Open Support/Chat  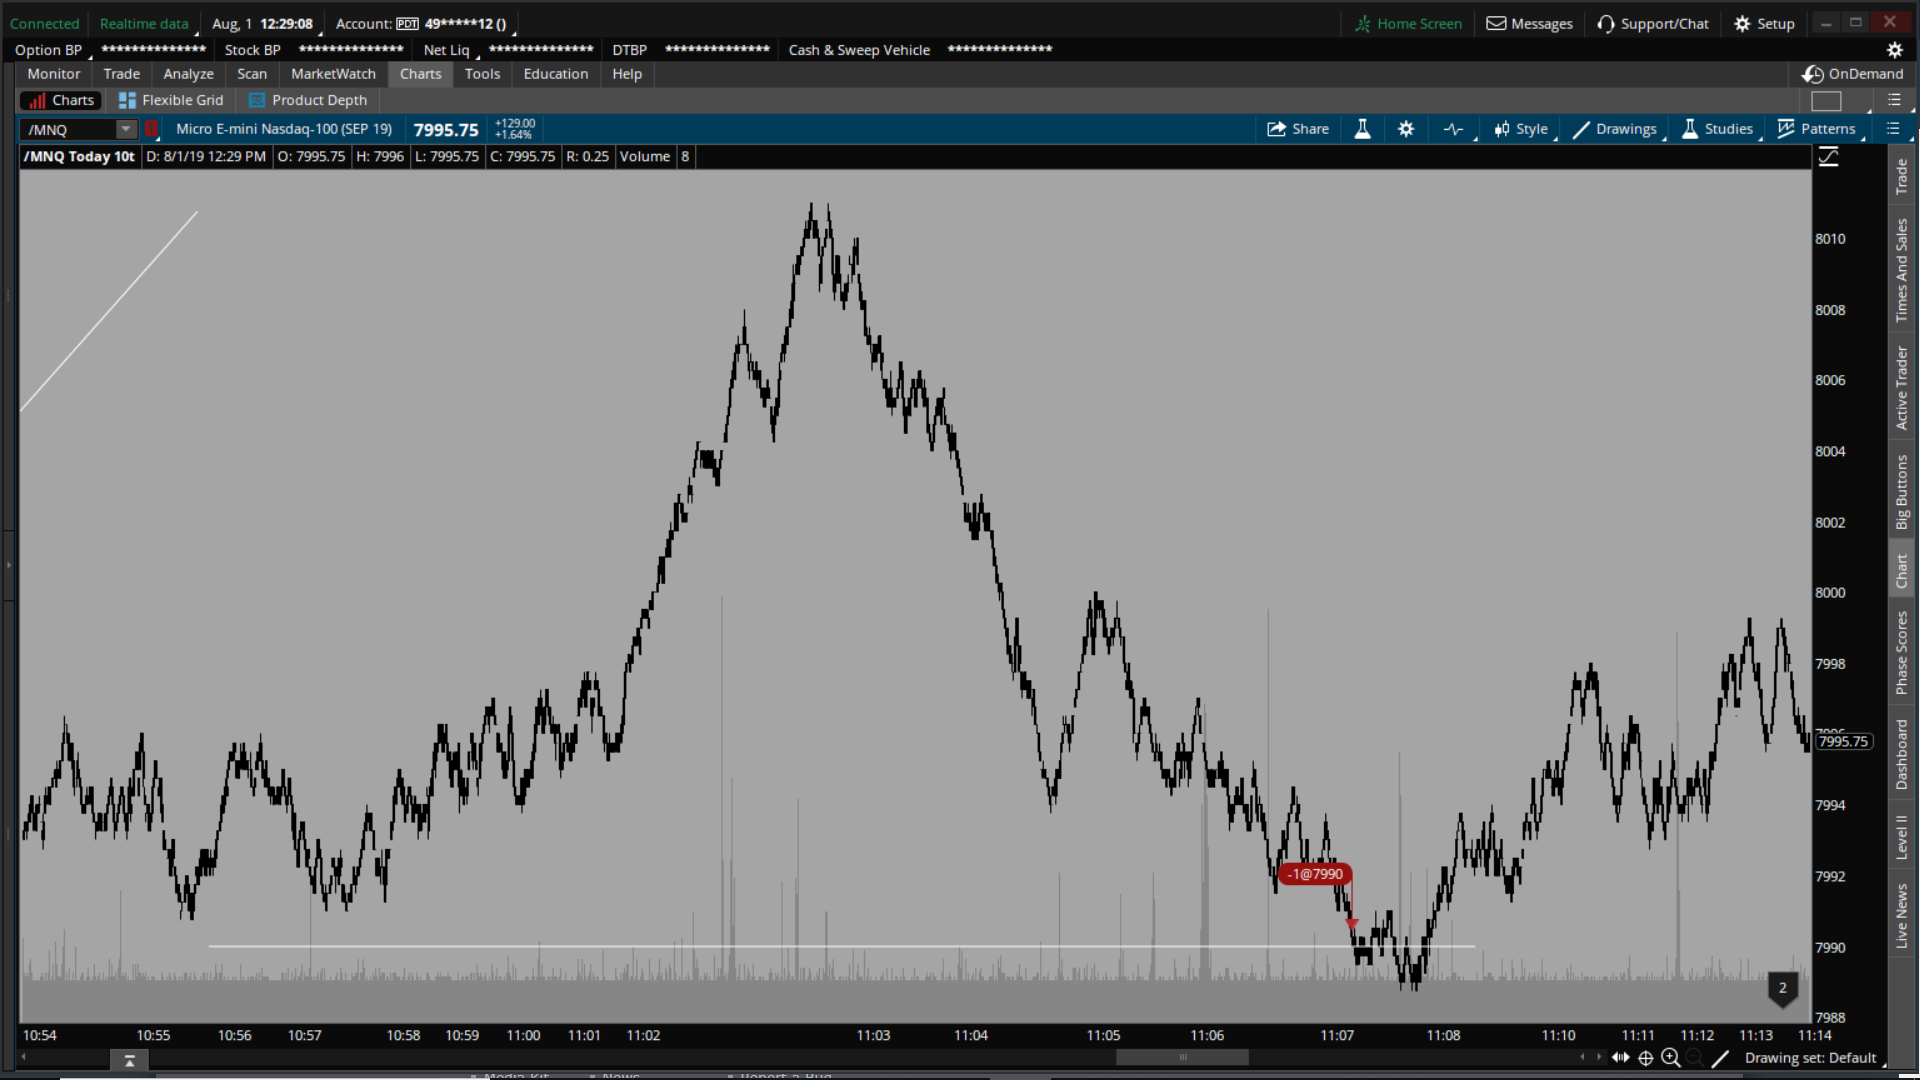[x=1653, y=24]
